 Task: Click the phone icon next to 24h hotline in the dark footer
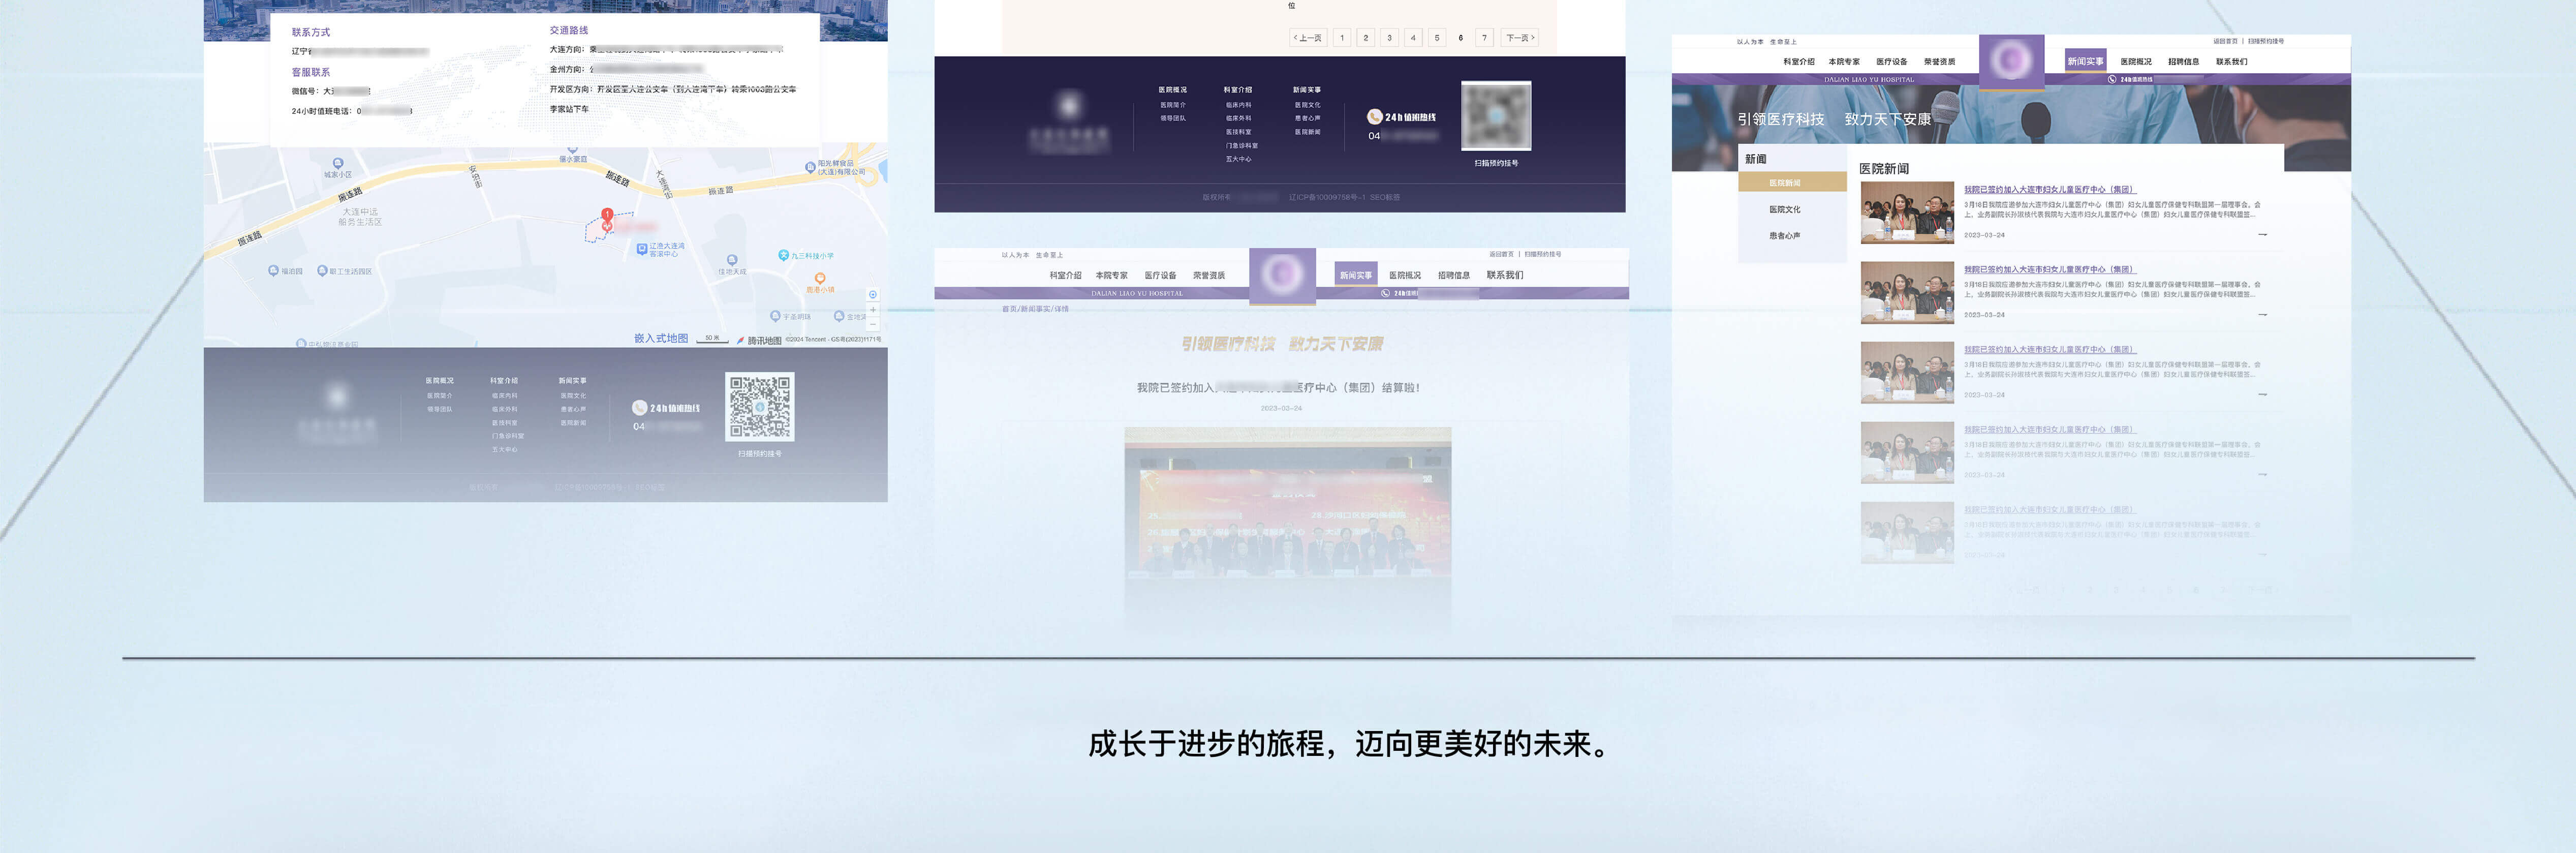1375,117
